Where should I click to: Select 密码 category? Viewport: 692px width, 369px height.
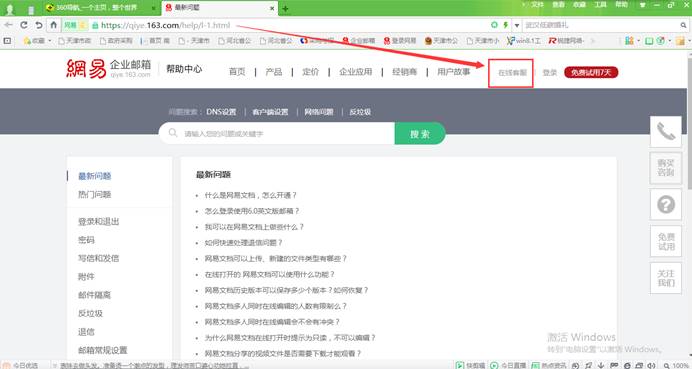click(x=86, y=240)
